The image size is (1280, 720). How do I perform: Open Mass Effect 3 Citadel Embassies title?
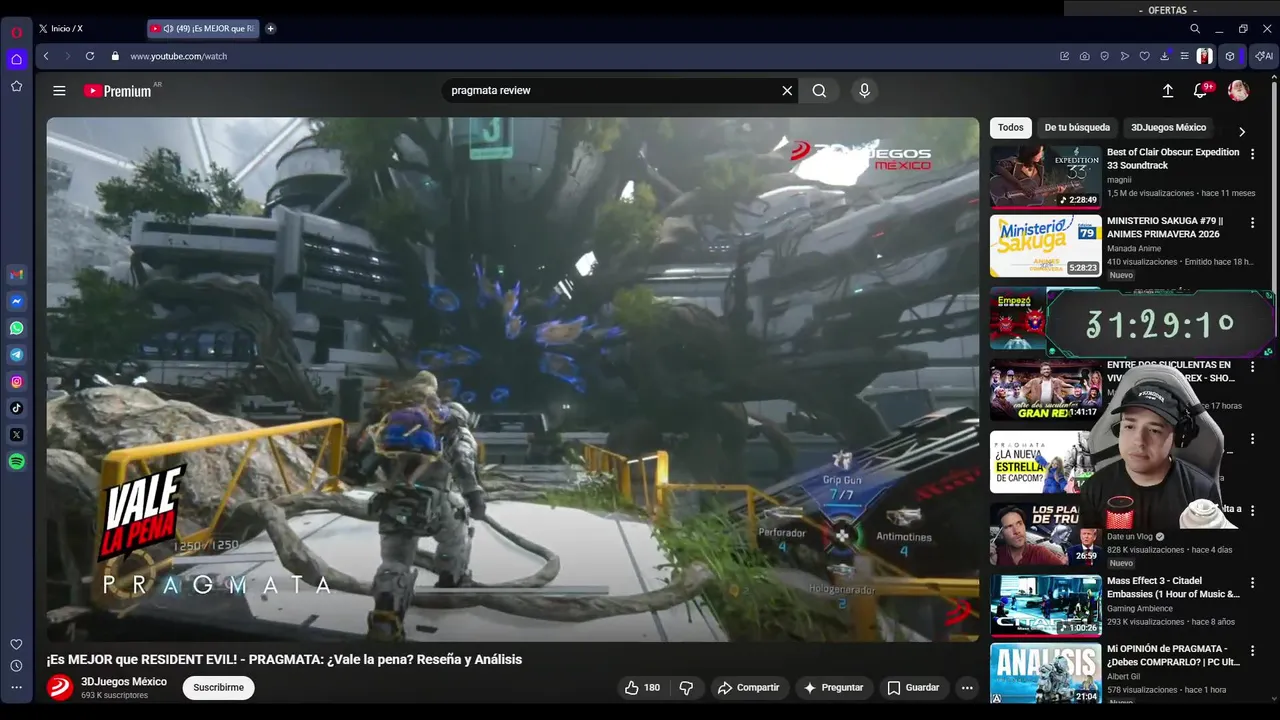tap(1173, 588)
